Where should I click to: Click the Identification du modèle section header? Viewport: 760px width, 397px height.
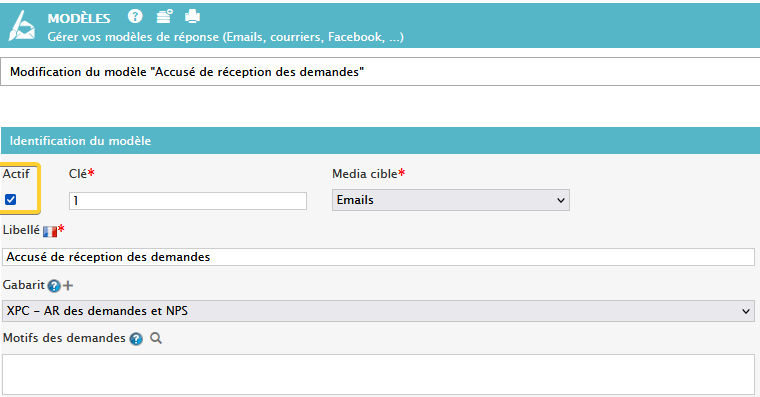pyautogui.click(x=380, y=141)
